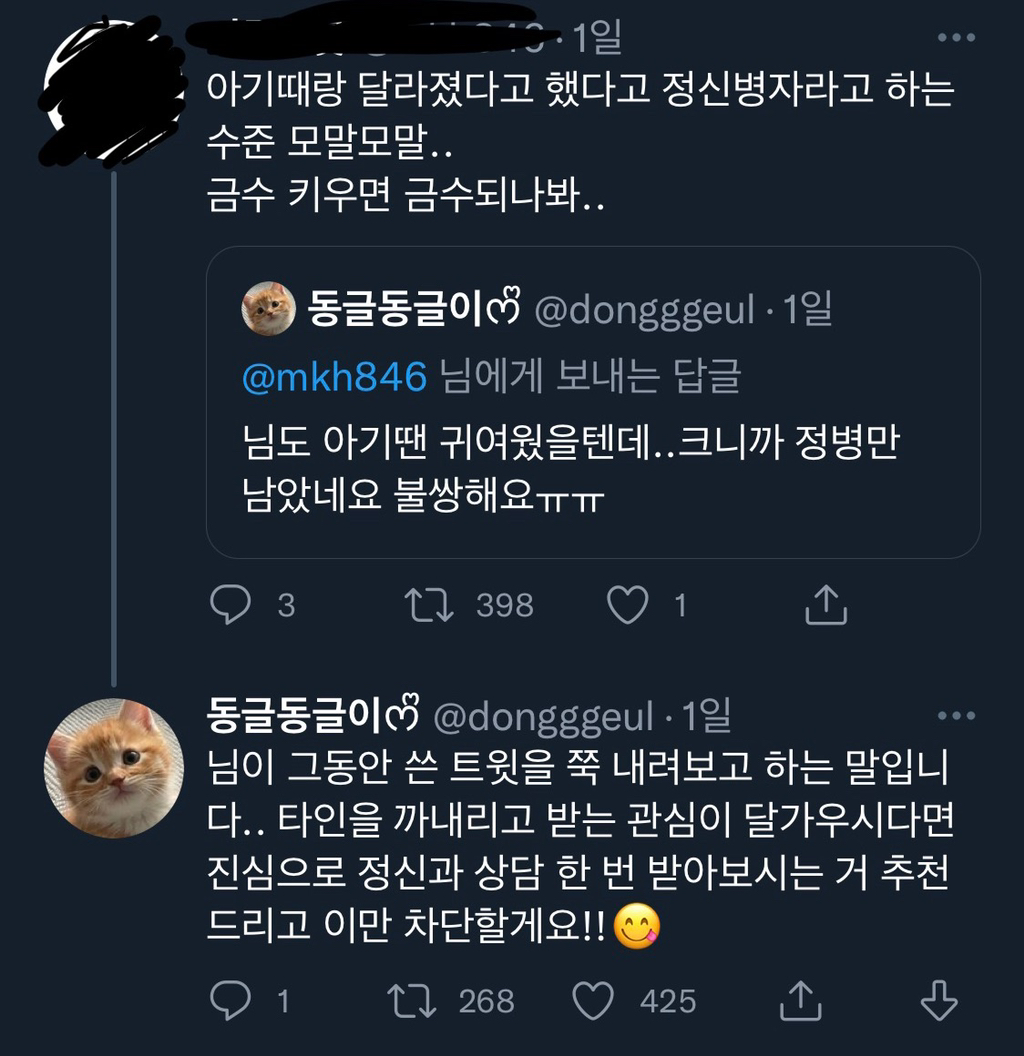Tap the share icon on the bottom tweet

tap(800, 1001)
